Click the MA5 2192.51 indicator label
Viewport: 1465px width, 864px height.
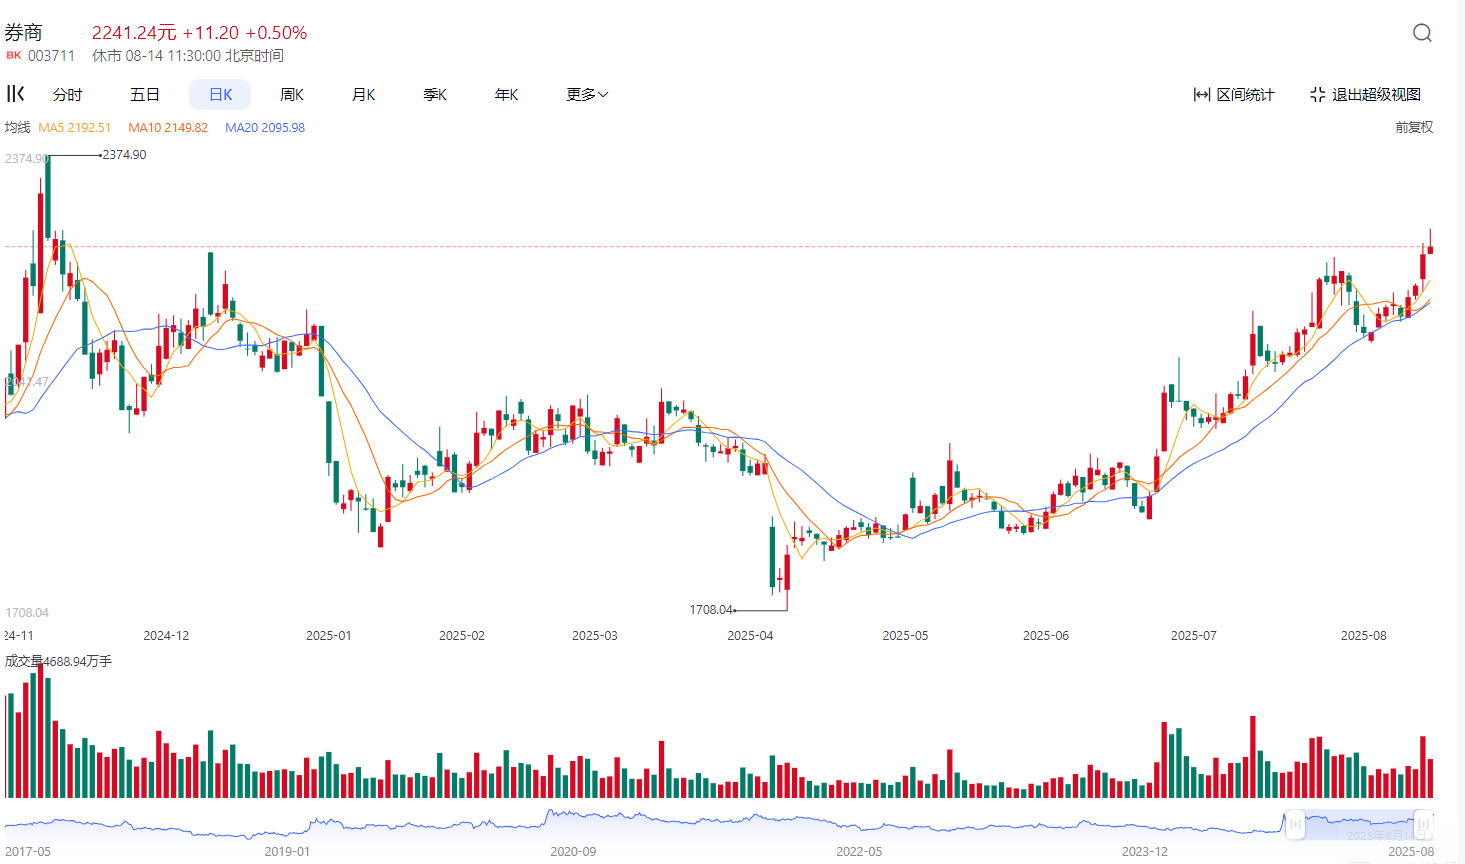[75, 127]
